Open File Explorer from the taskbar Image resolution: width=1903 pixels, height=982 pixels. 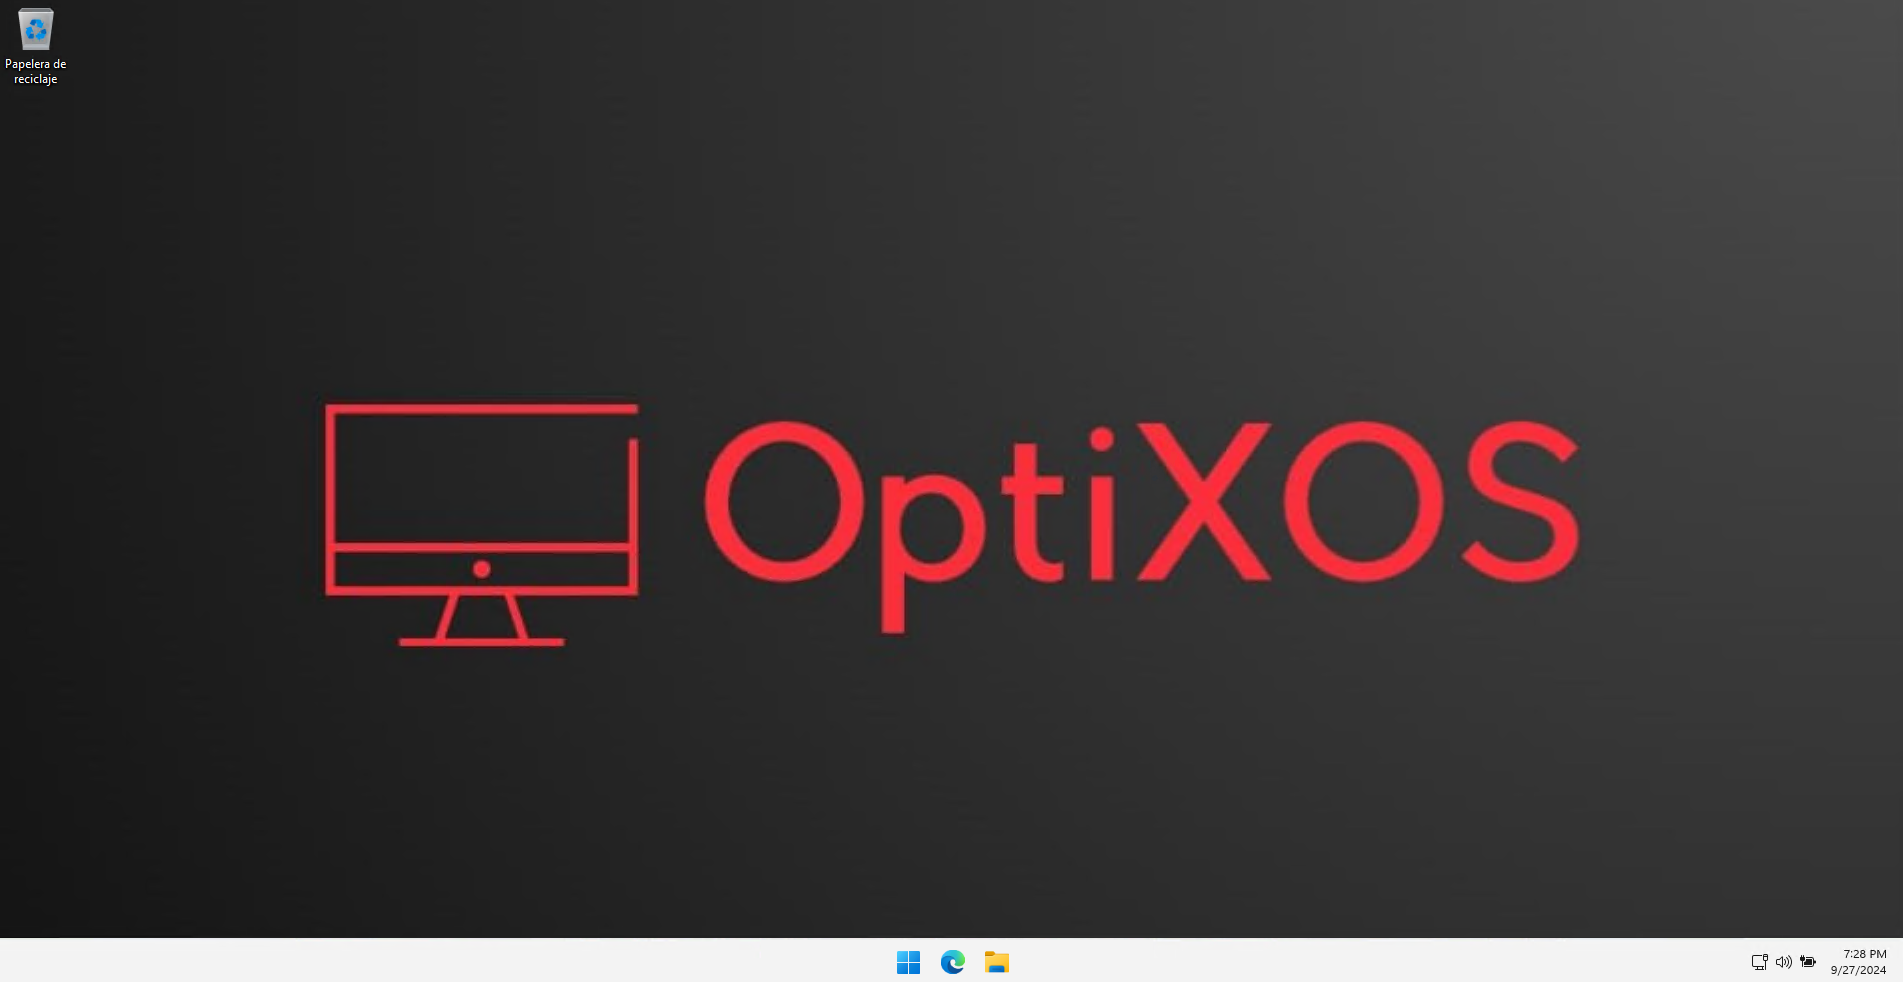click(996, 962)
